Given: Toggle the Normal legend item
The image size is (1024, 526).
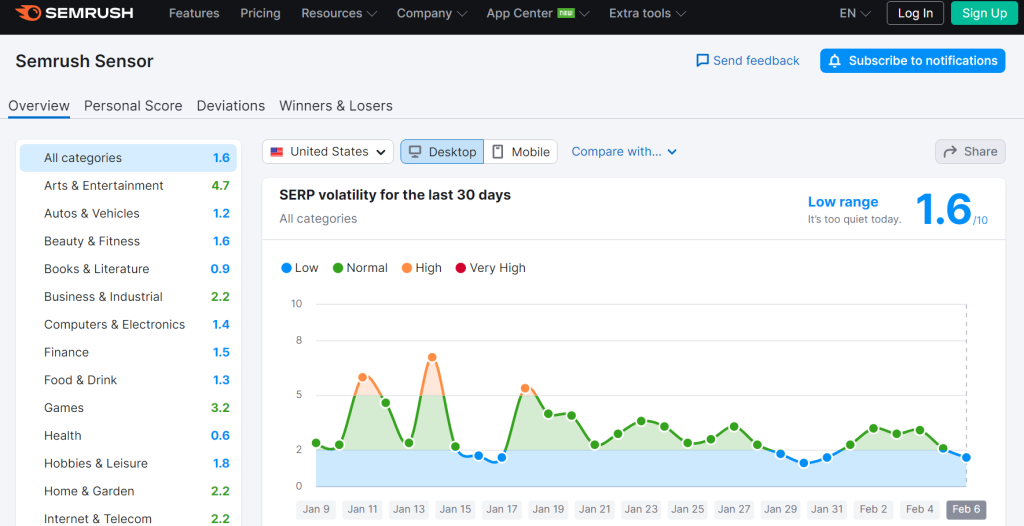Looking at the screenshot, I should click(360, 268).
